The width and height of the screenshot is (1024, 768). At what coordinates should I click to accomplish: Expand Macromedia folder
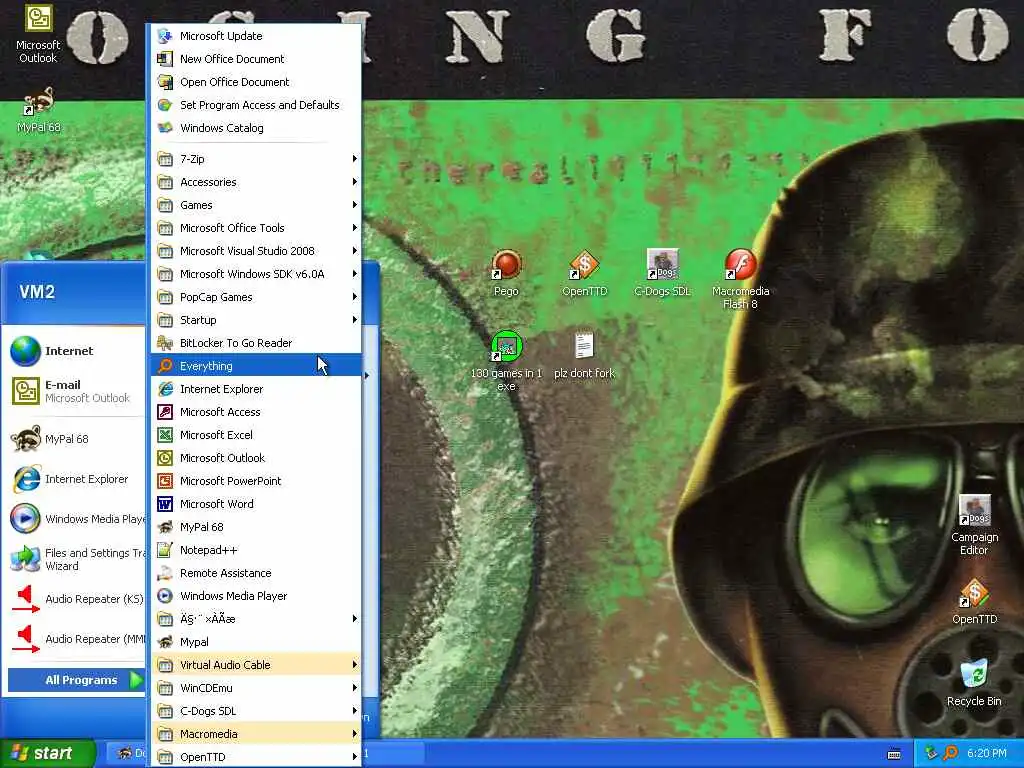tap(256, 734)
